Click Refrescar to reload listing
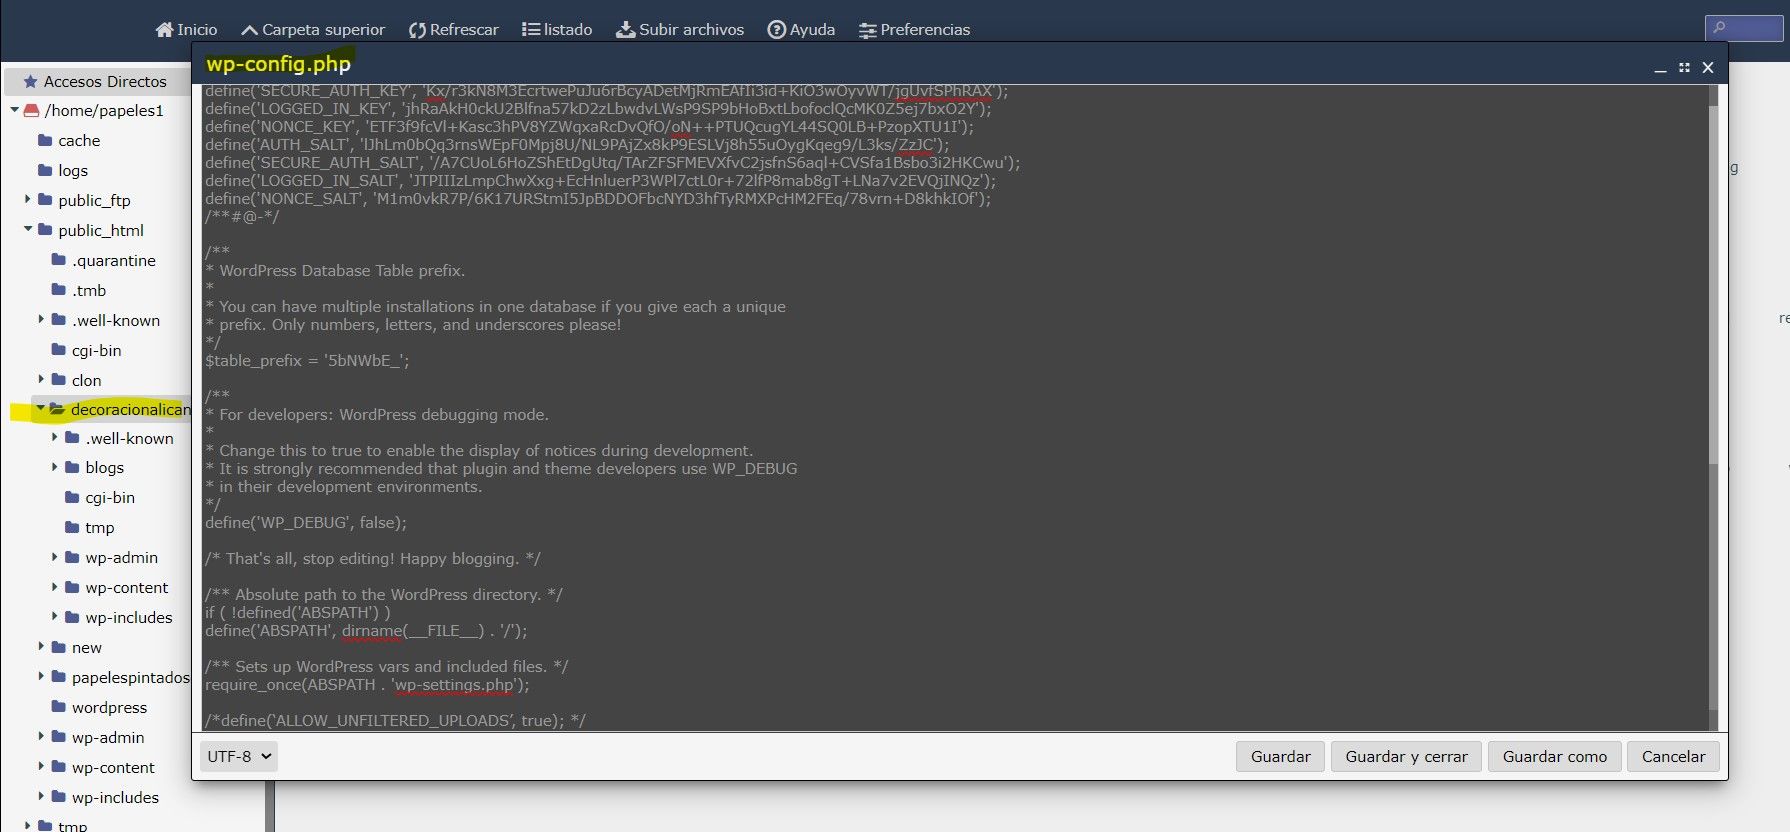 (x=453, y=29)
